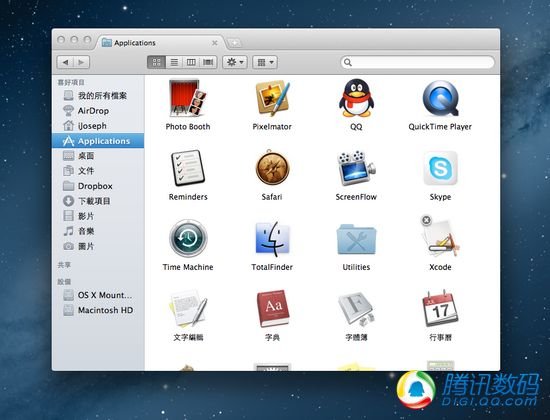Click the window zoom button
550x420 pixels.
coord(87,40)
